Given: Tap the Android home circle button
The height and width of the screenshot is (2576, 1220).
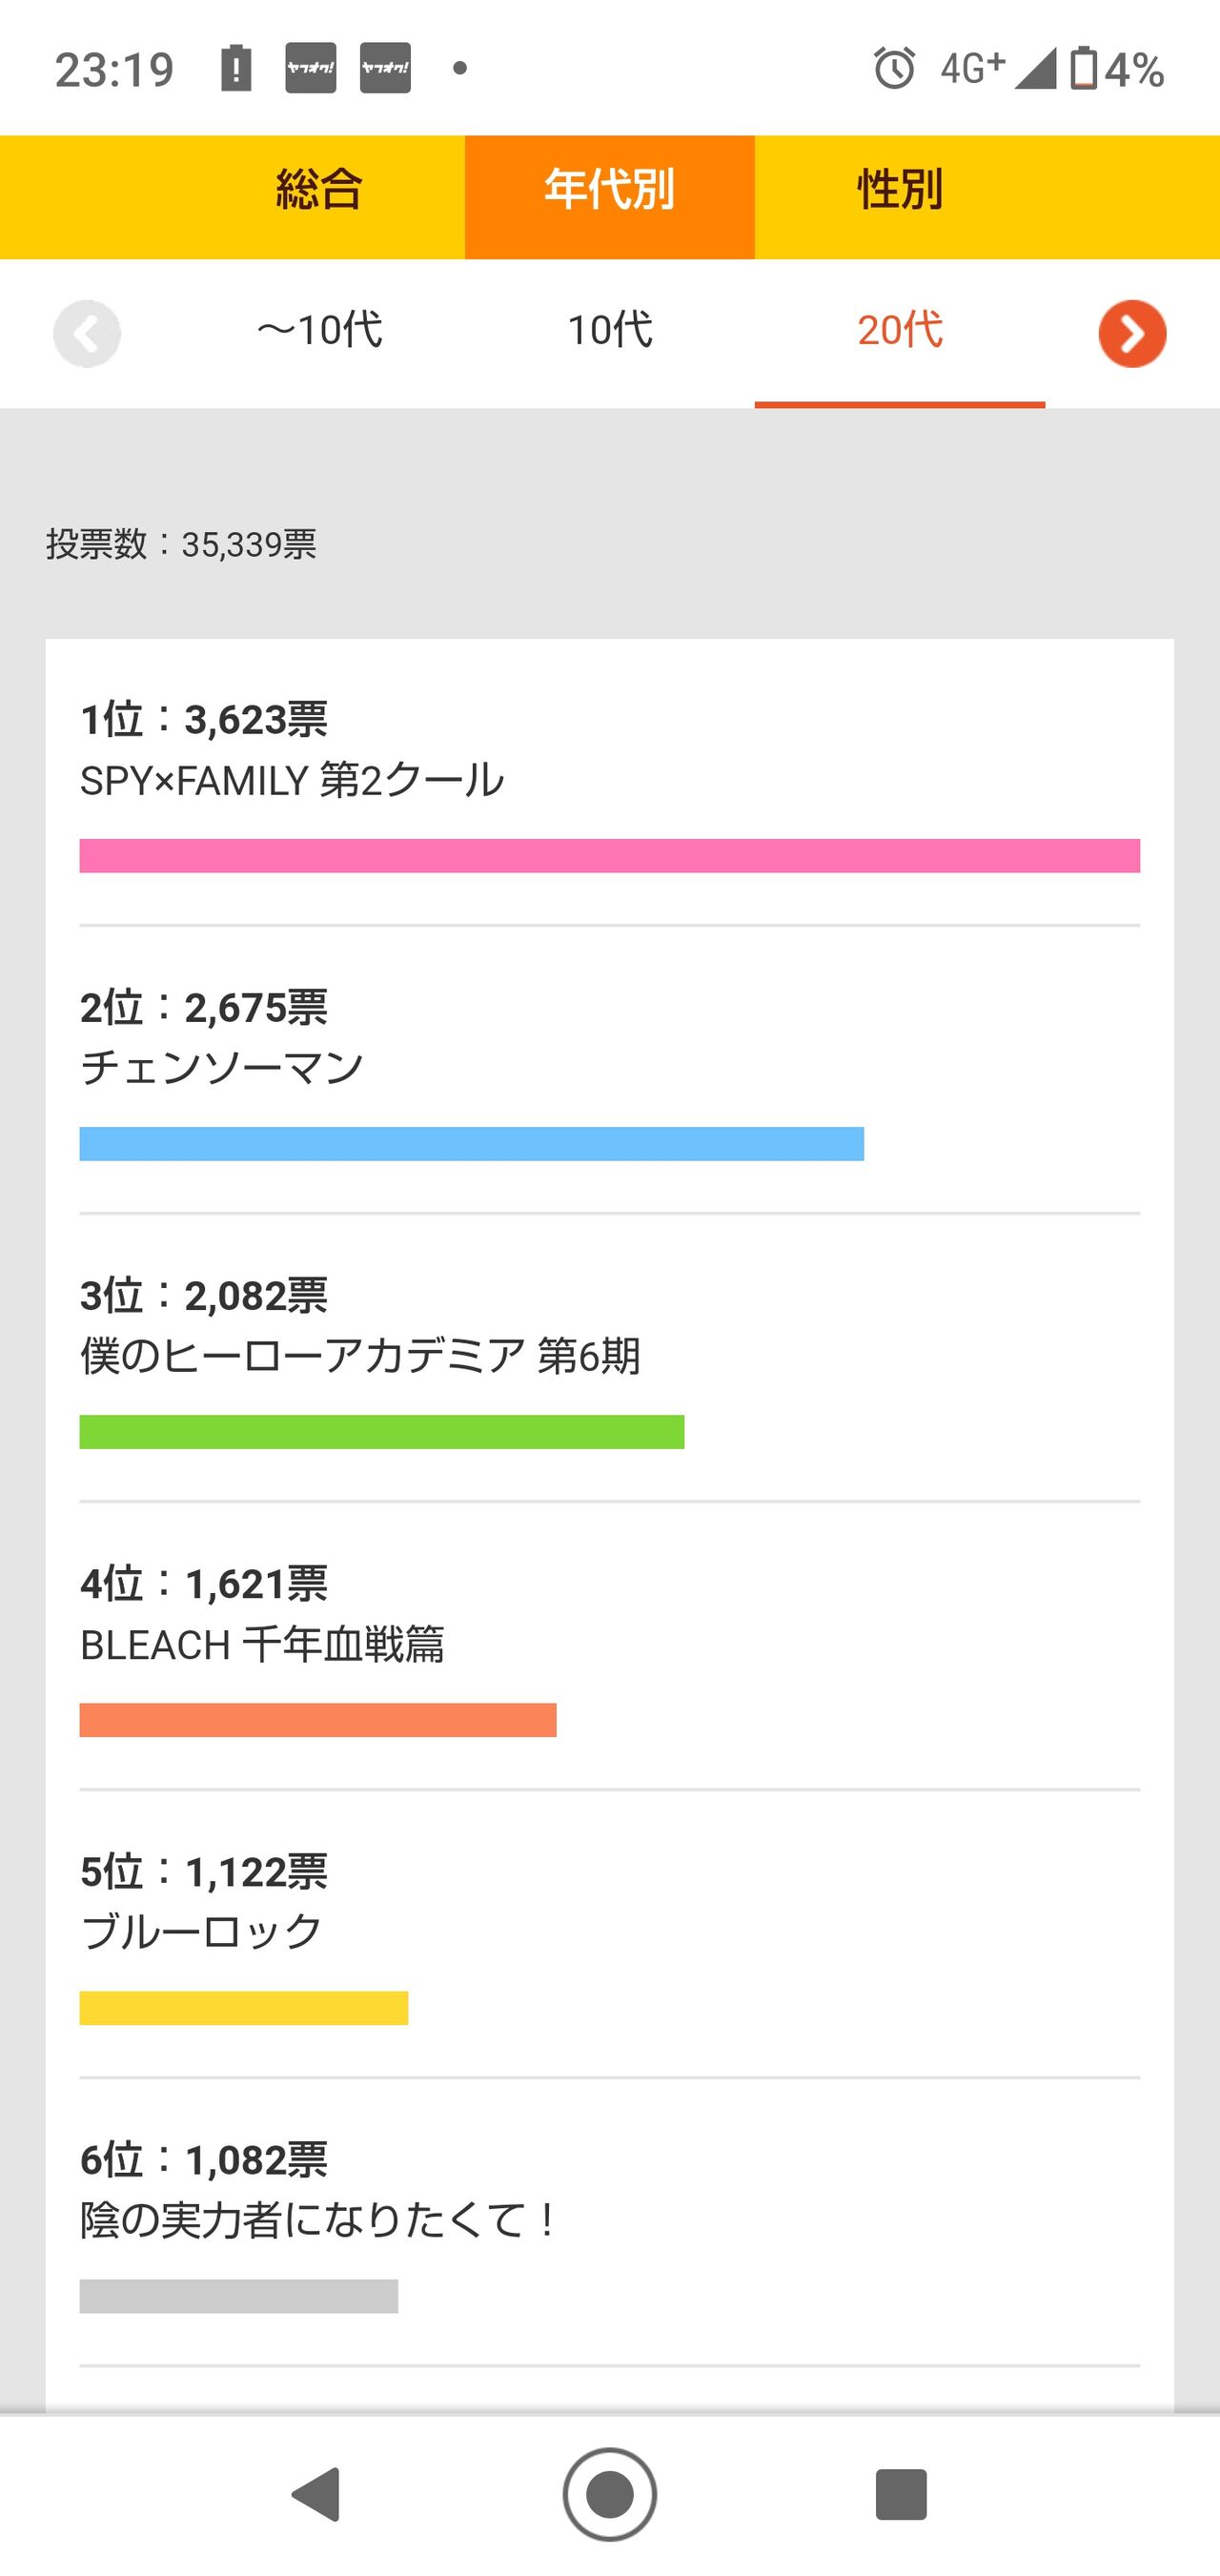Looking at the screenshot, I should point(610,2494).
